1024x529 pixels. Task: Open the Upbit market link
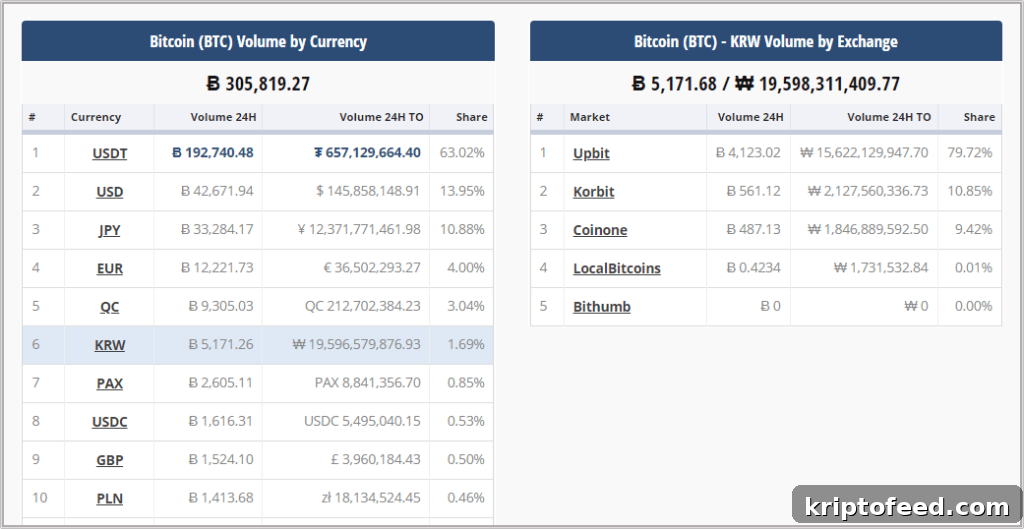[x=591, y=153]
